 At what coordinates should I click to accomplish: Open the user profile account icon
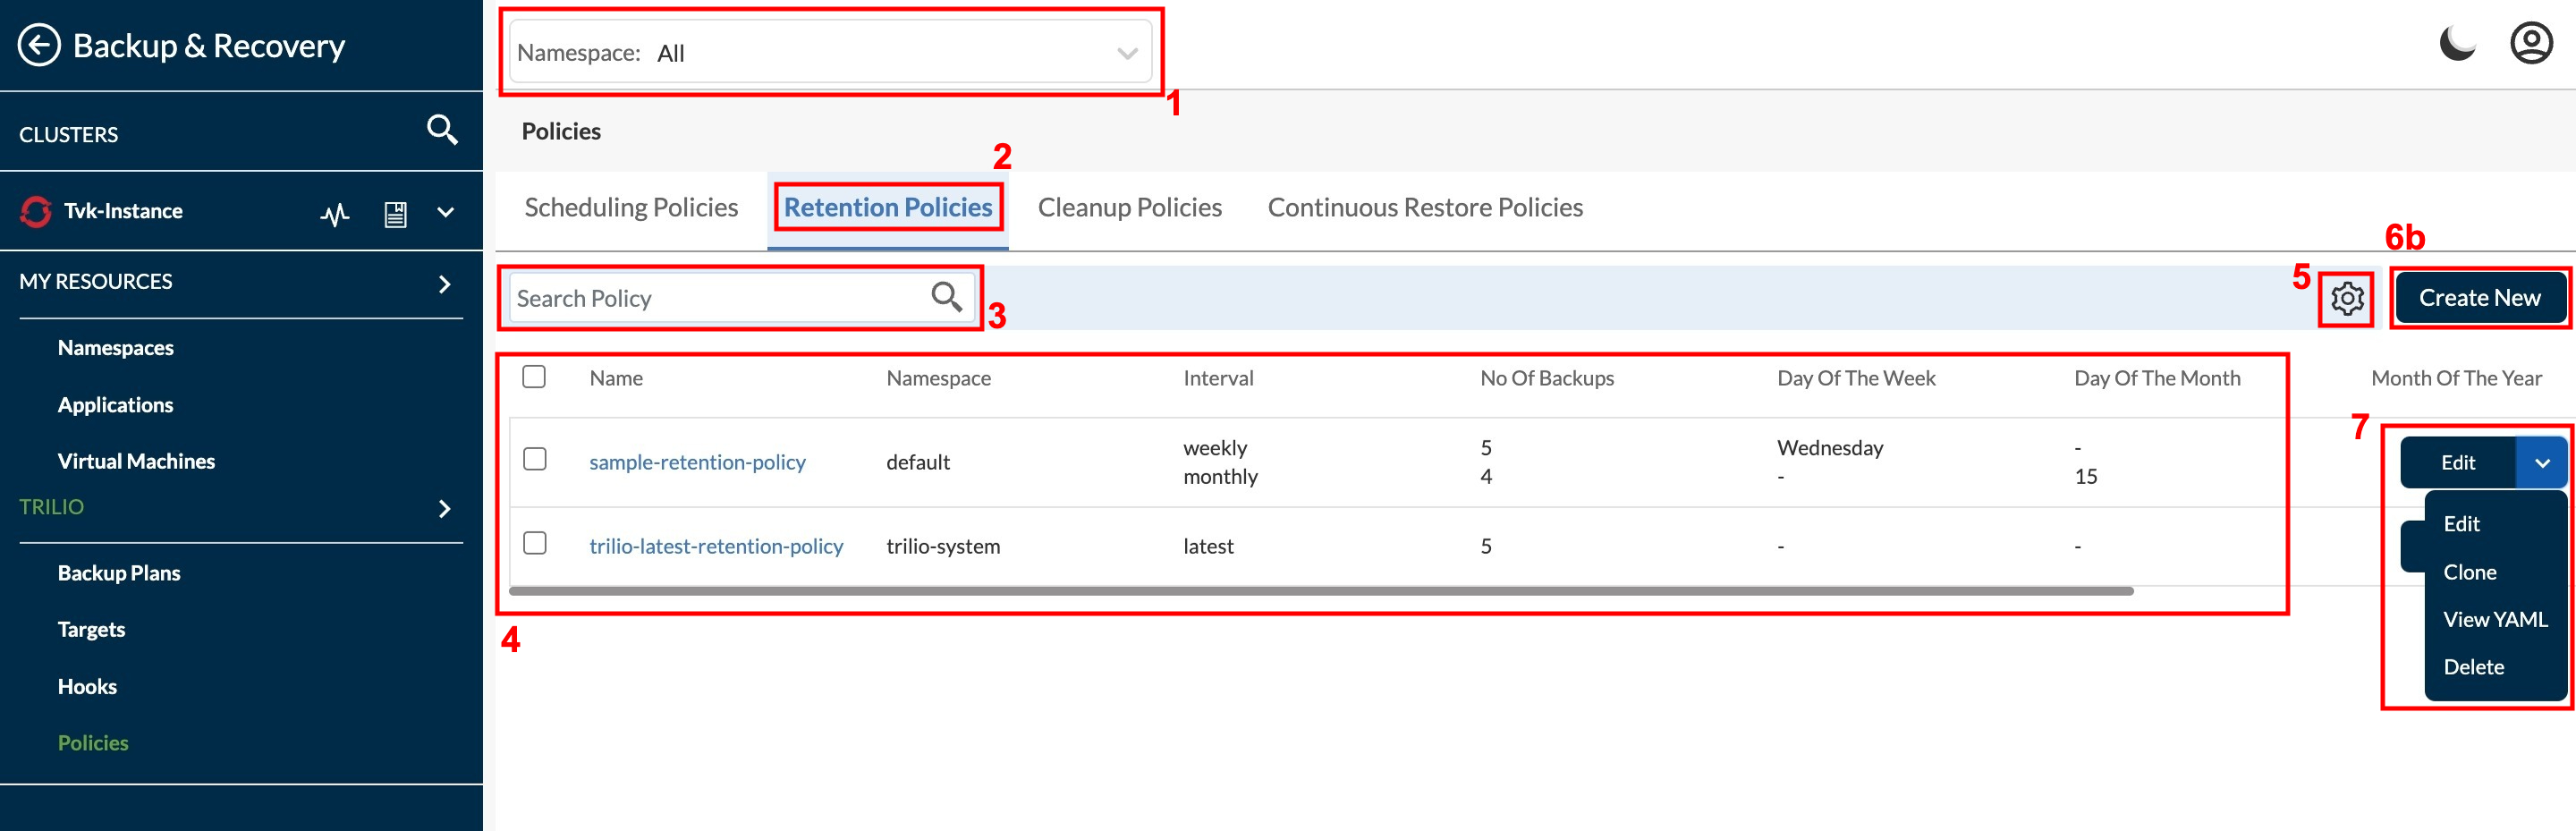point(2530,44)
